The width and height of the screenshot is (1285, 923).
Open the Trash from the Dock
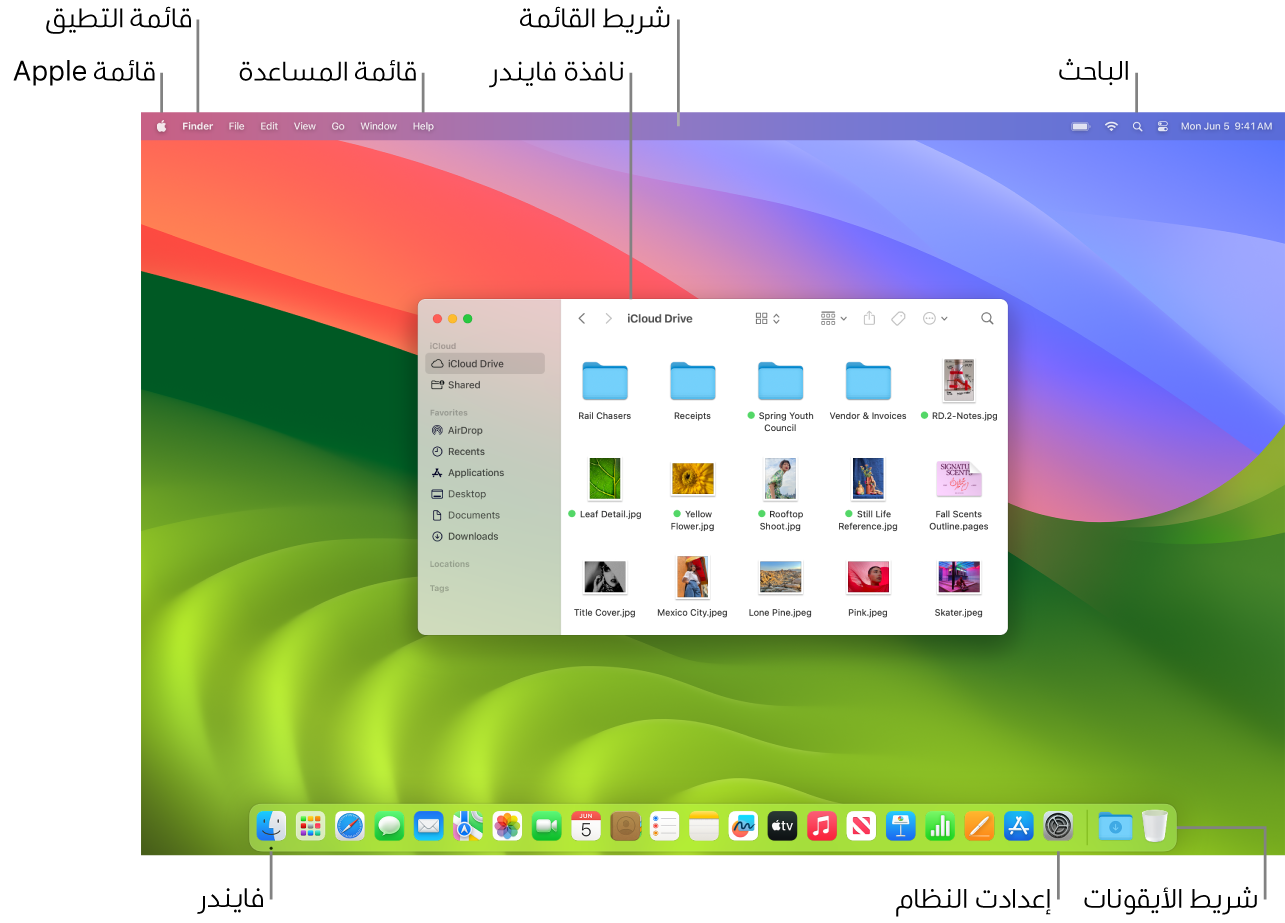(1155, 826)
